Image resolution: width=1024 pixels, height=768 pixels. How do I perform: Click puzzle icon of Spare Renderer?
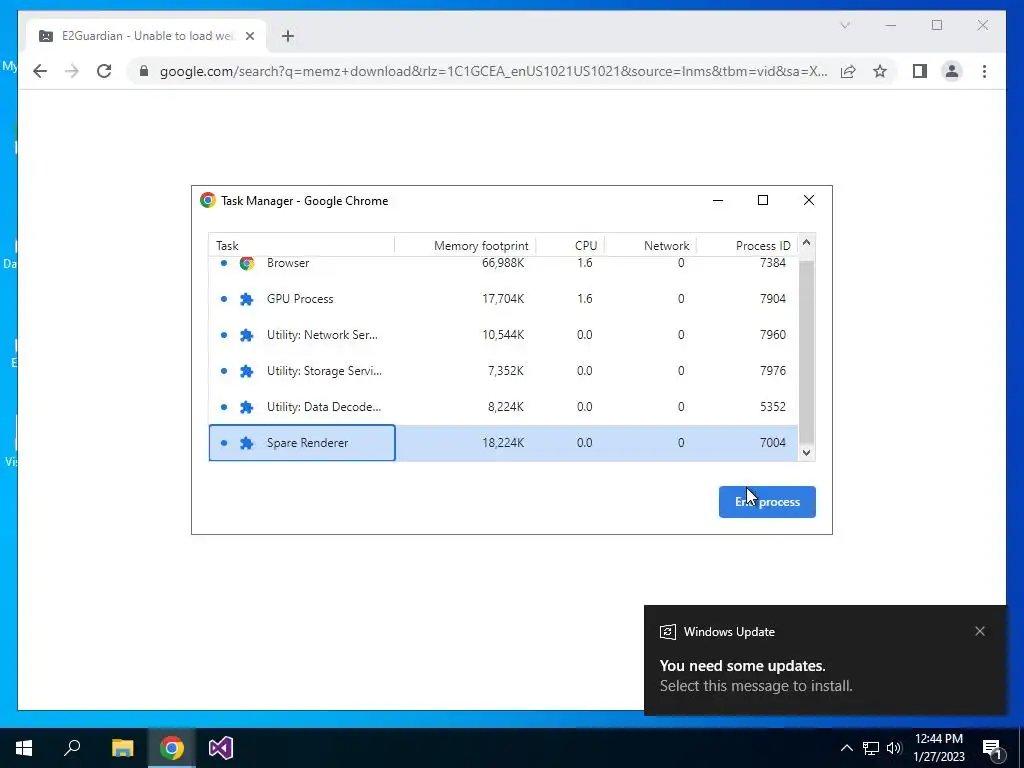tap(246, 443)
